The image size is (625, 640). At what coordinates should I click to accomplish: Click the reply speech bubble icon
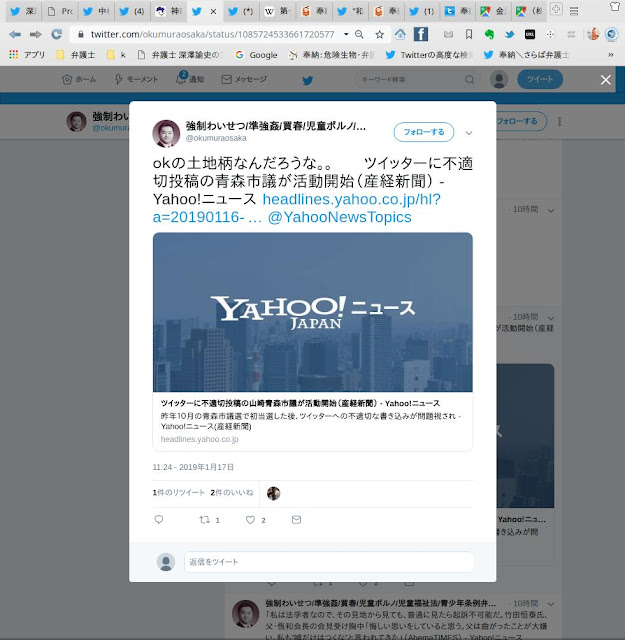coord(159,519)
